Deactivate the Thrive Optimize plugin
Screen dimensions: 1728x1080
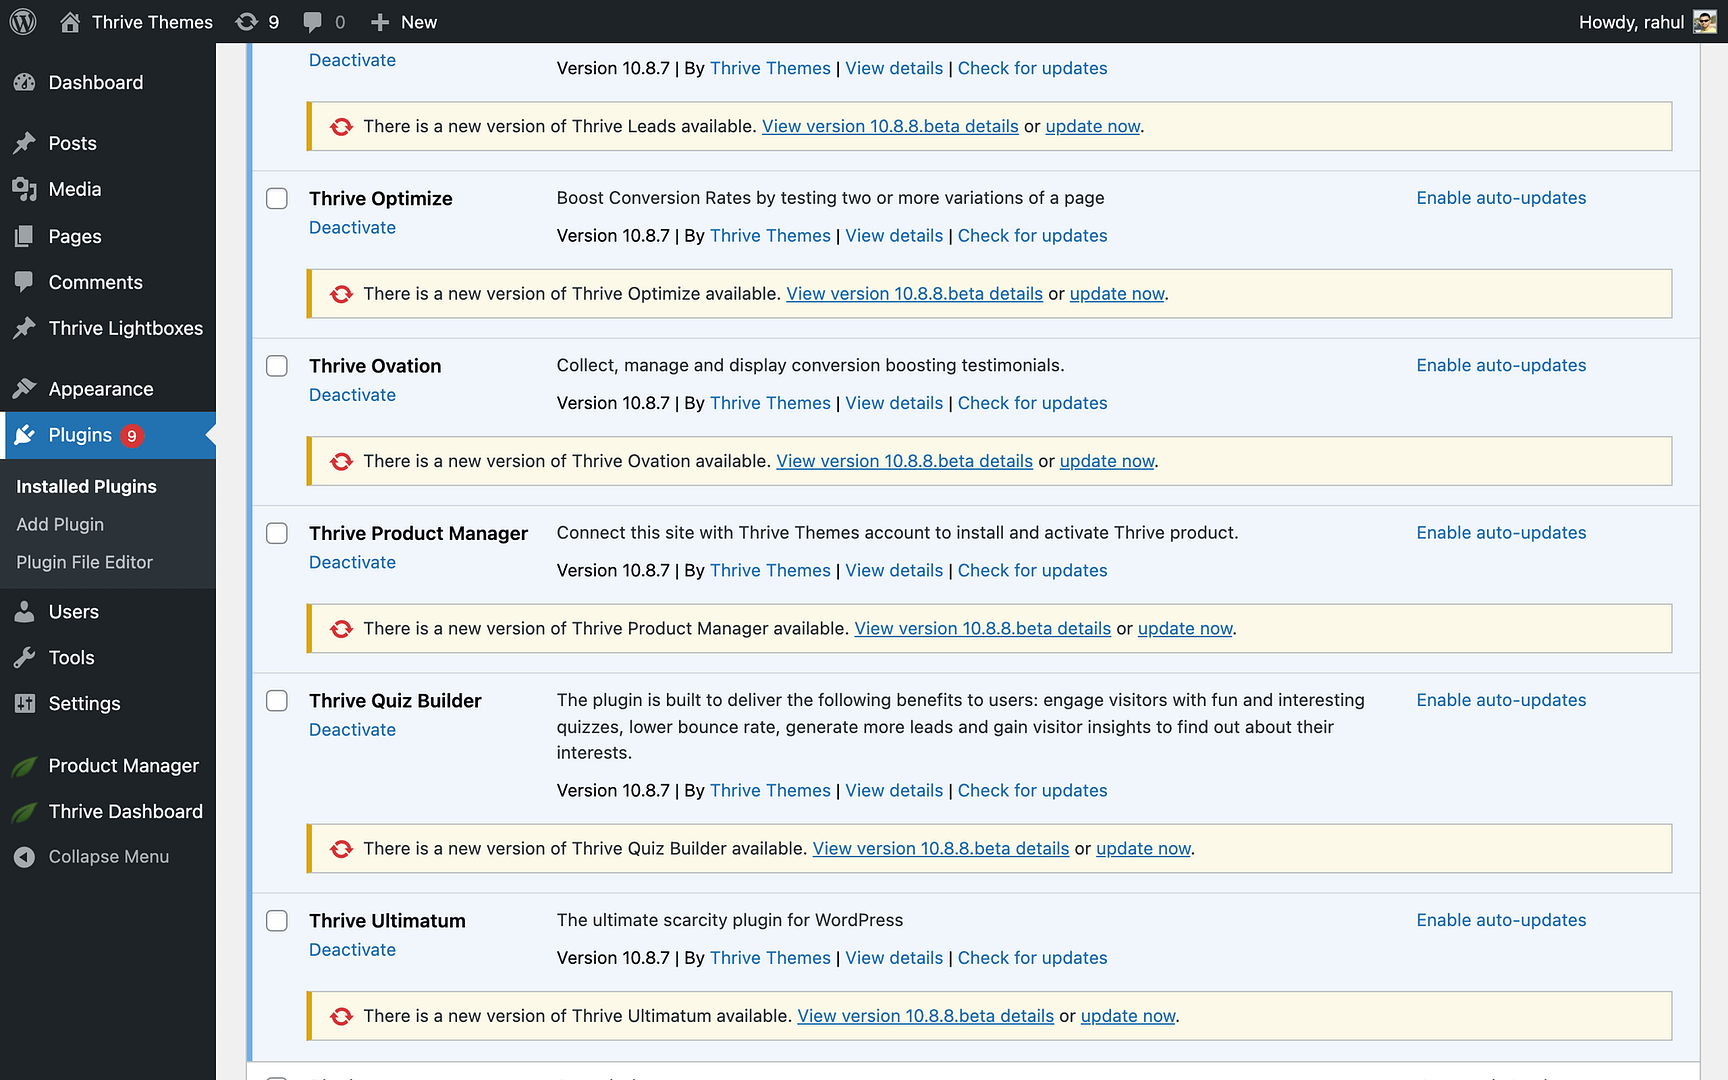(x=352, y=227)
